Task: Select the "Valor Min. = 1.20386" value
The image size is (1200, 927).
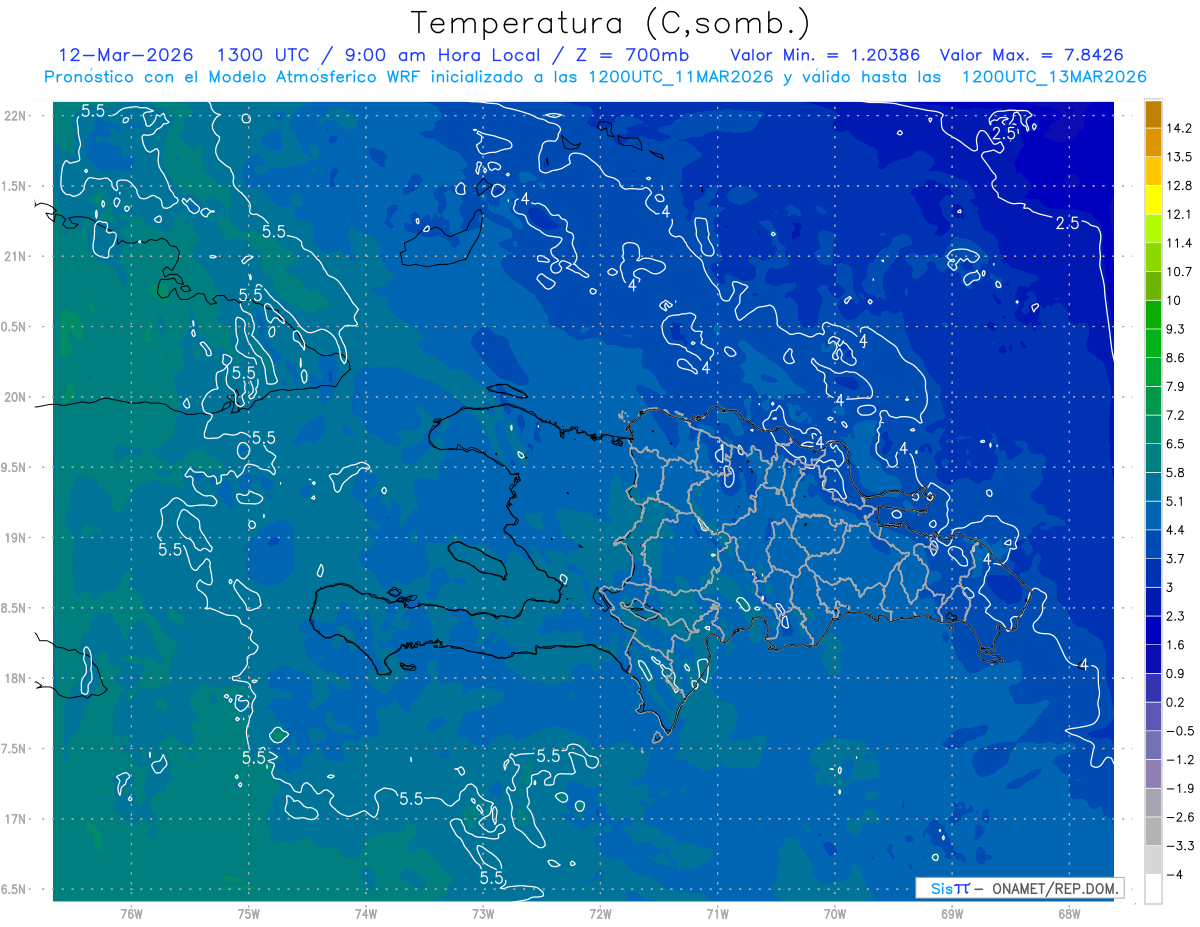Action: pos(825,54)
